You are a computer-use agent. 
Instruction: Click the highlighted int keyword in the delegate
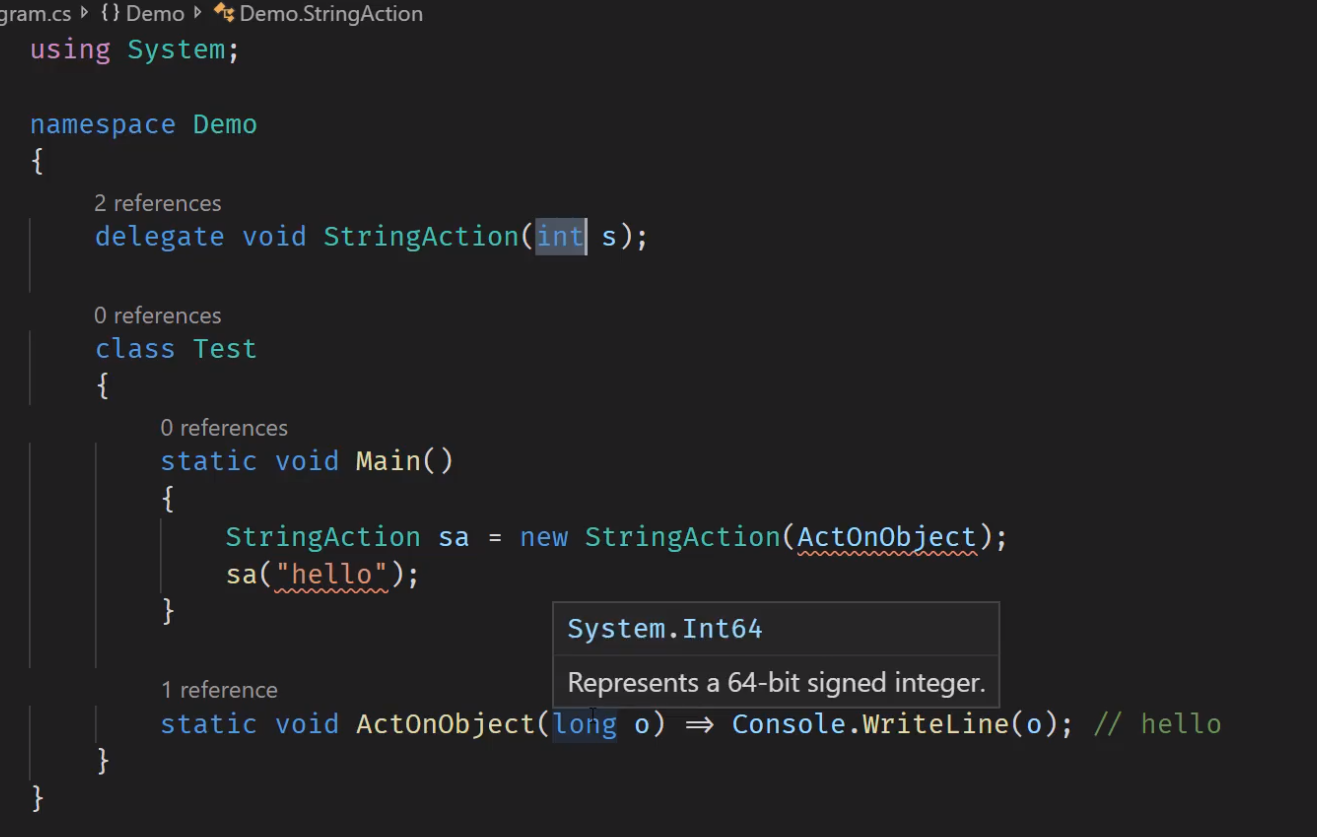[560, 237]
